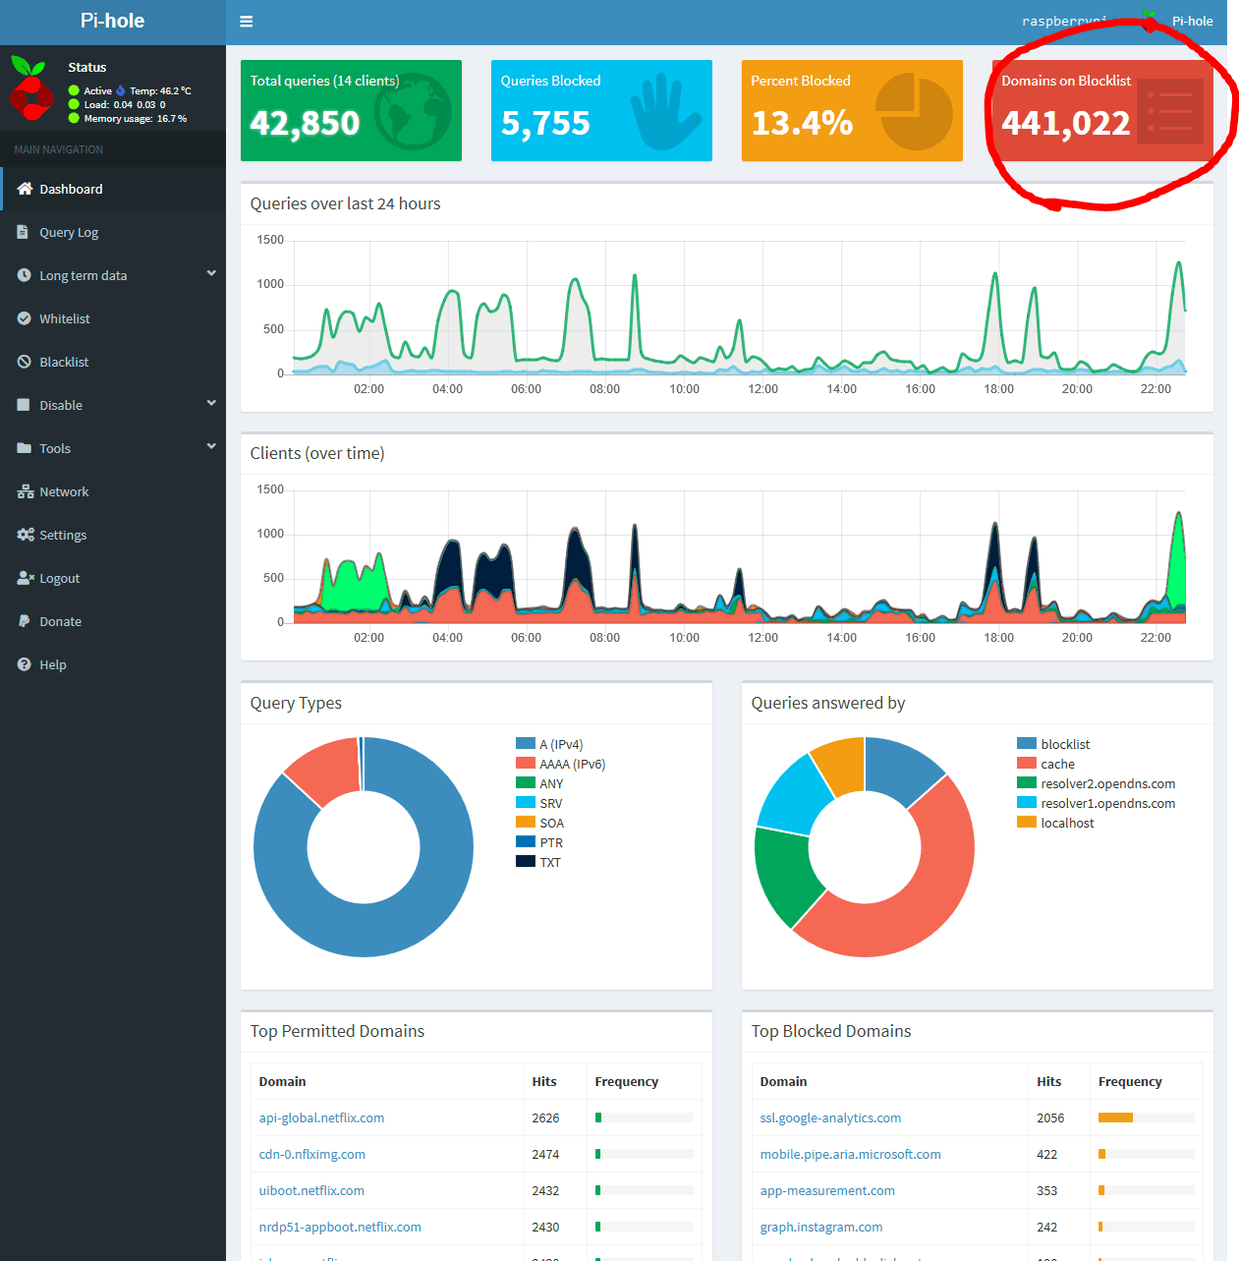
Task: Click the blocklist legend color swatch
Action: 1026,744
